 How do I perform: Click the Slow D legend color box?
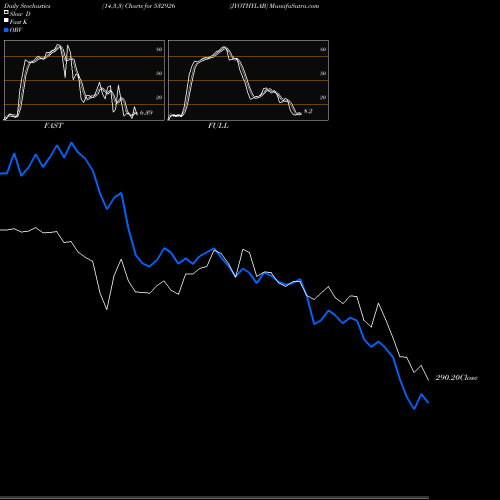click(6, 12)
